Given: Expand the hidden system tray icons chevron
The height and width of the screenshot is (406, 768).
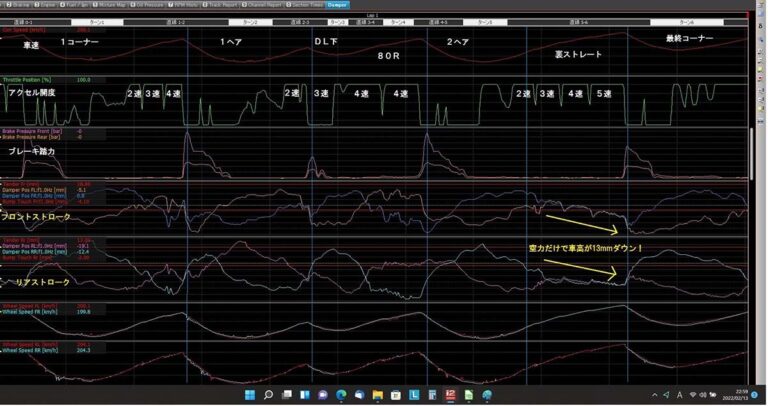Looking at the screenshot, I should coord(655,395).
